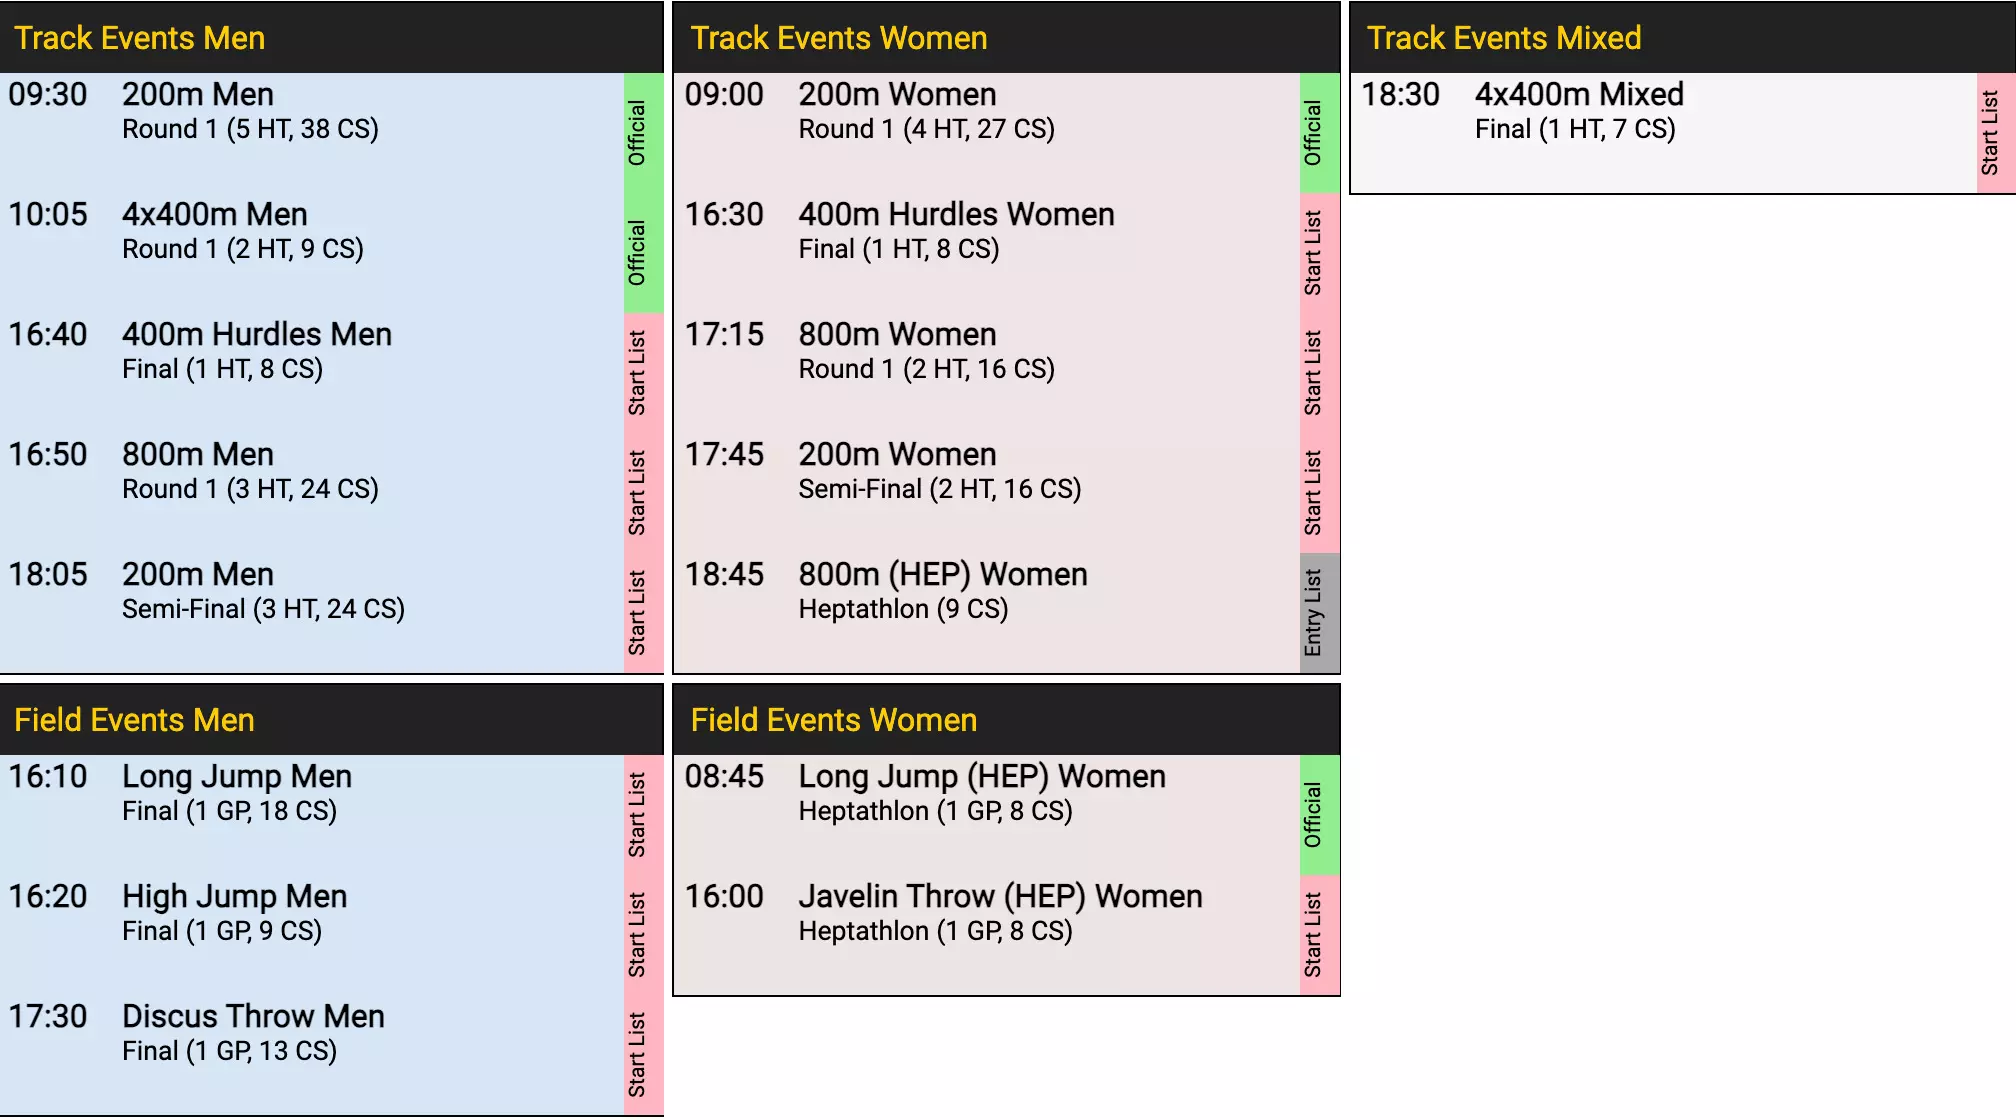Click the Track Events Mixed header
This screenshot has height=1120, width=2016.
(x=1503, y=38)
